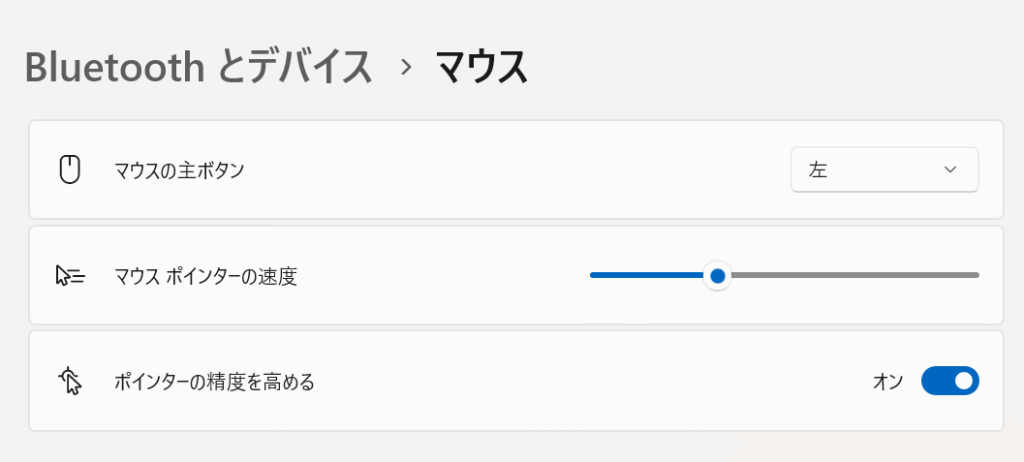
Task: Click the ポインターの精度を高める label
Action: (214, 382)
